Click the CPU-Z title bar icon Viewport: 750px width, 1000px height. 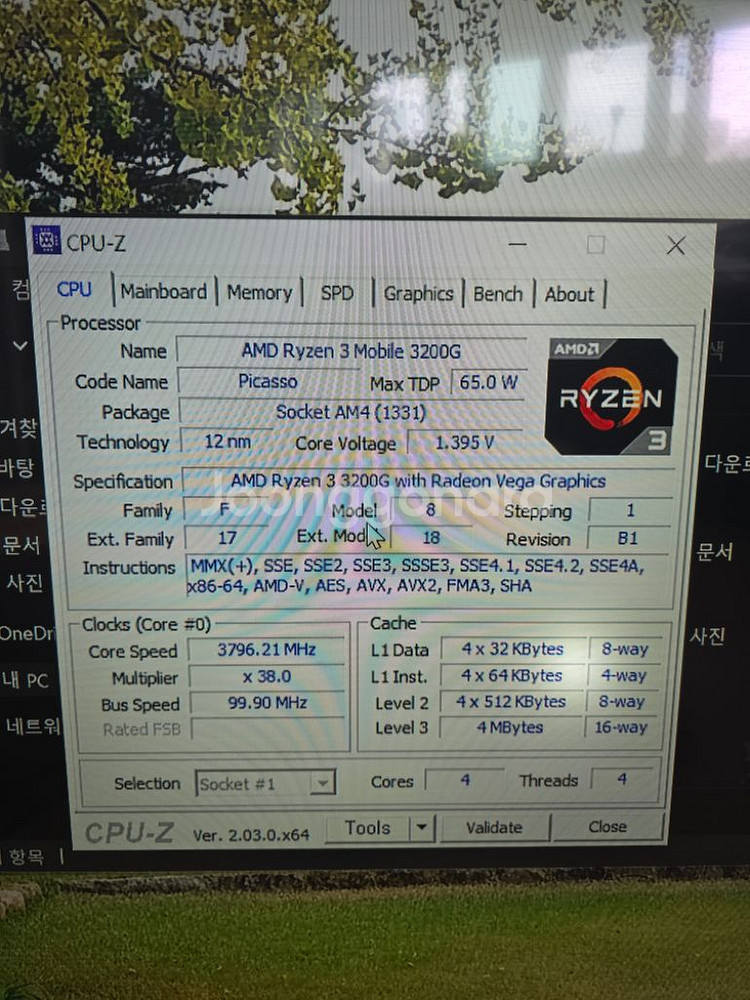pyautogui.click(x=47, y=240)
